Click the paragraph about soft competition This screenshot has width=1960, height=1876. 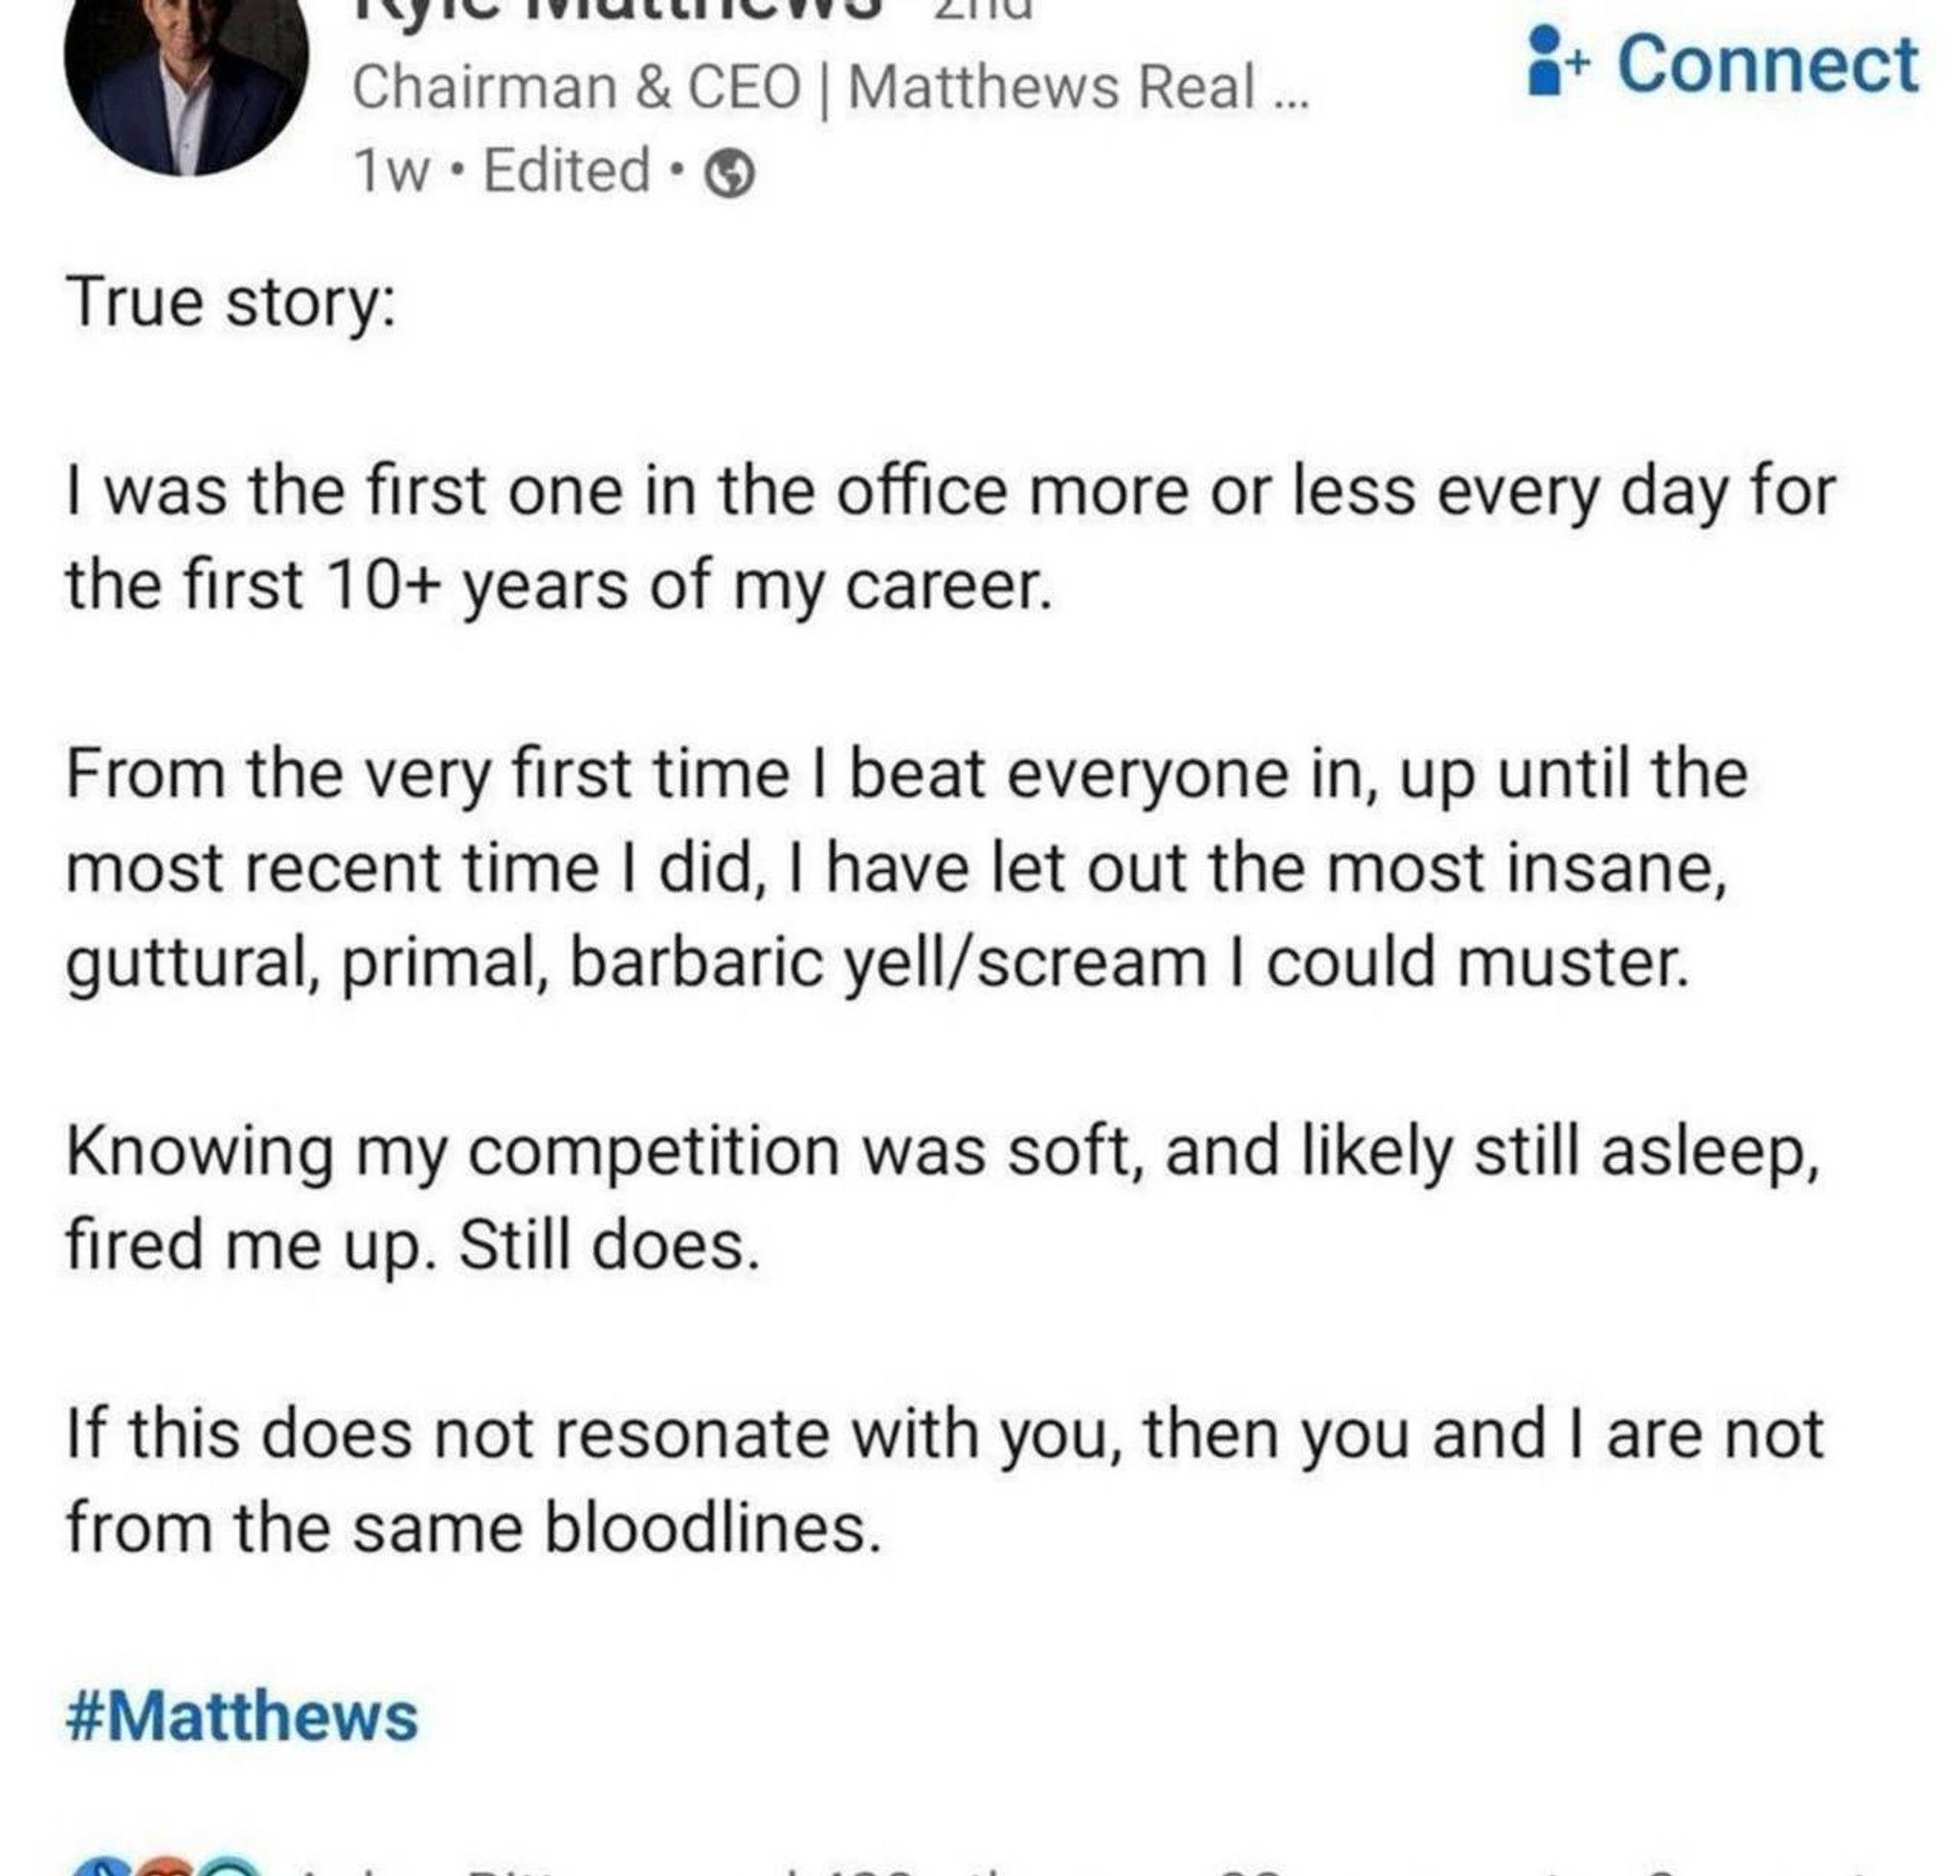click(x=940, y=1197)
